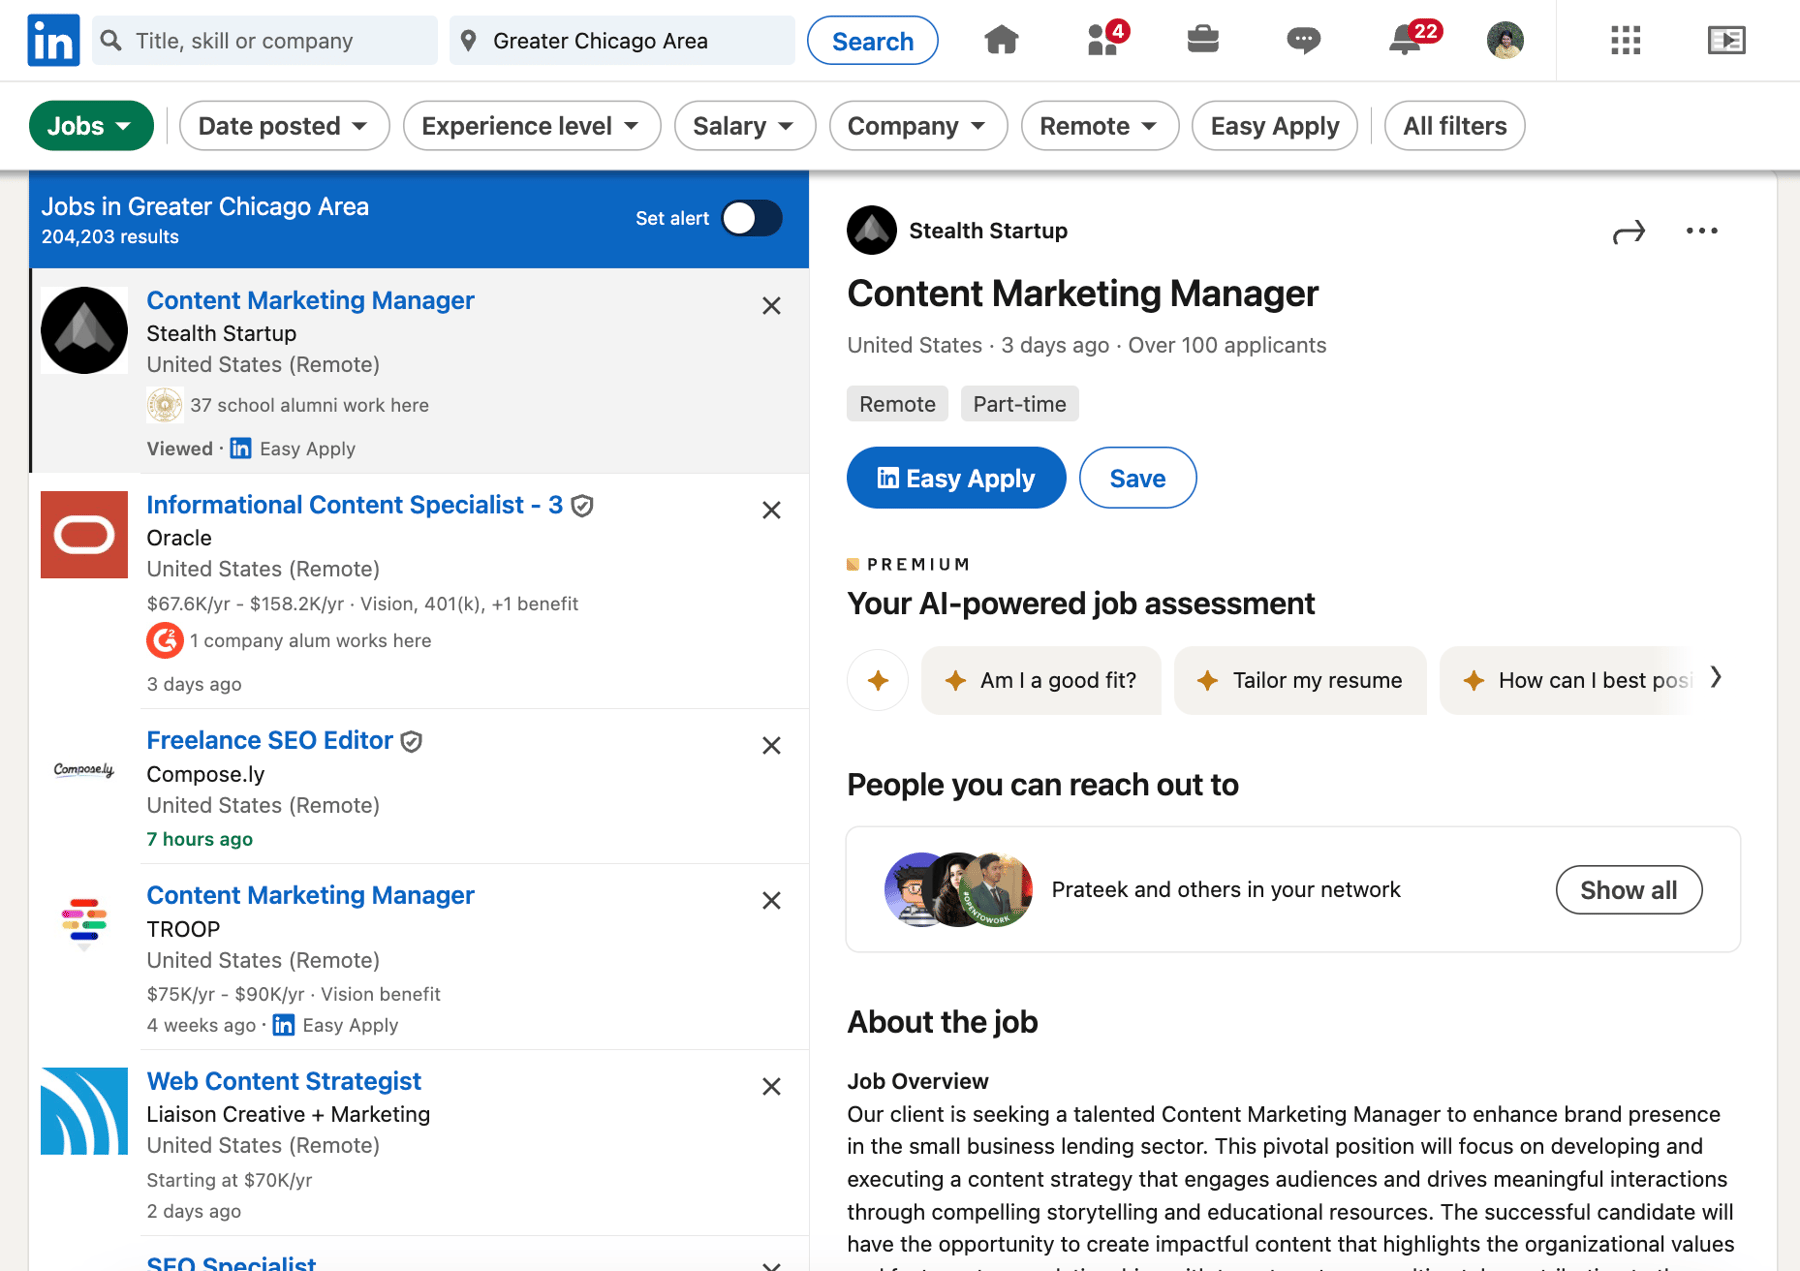Screen dimensions: 1800x1271
Task: Open the Messaging chat icon
Action: pyautogui.click(x=1303, y=40)
